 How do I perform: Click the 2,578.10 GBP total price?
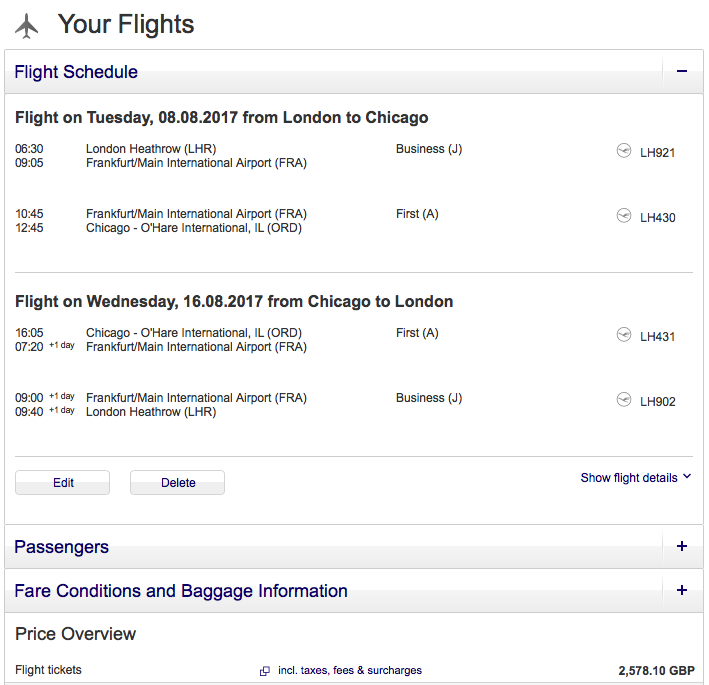(656, 671)
